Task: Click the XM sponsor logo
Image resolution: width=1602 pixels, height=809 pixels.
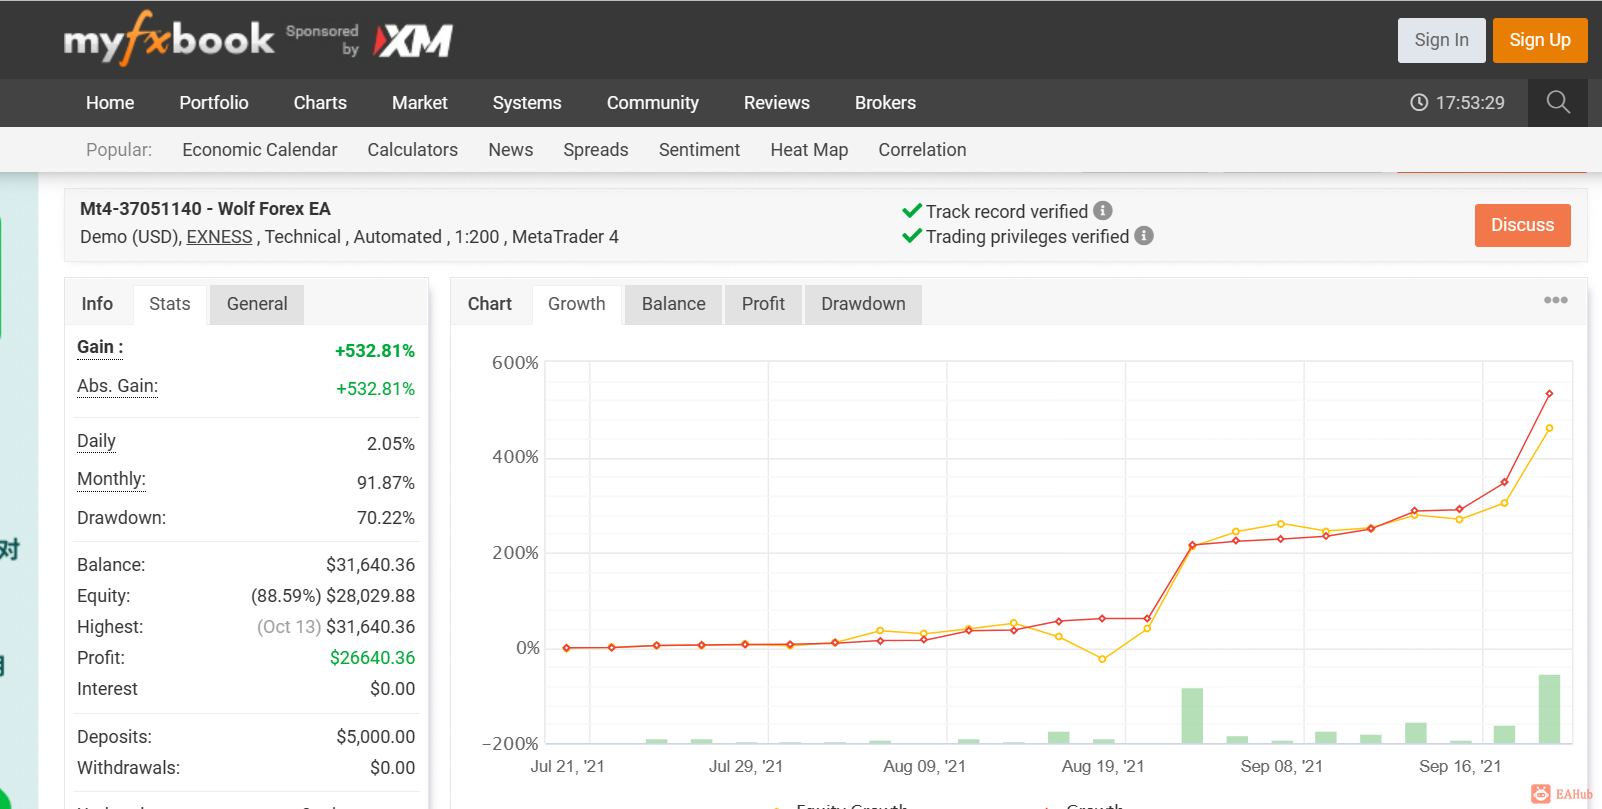Action: coord(413,40)
